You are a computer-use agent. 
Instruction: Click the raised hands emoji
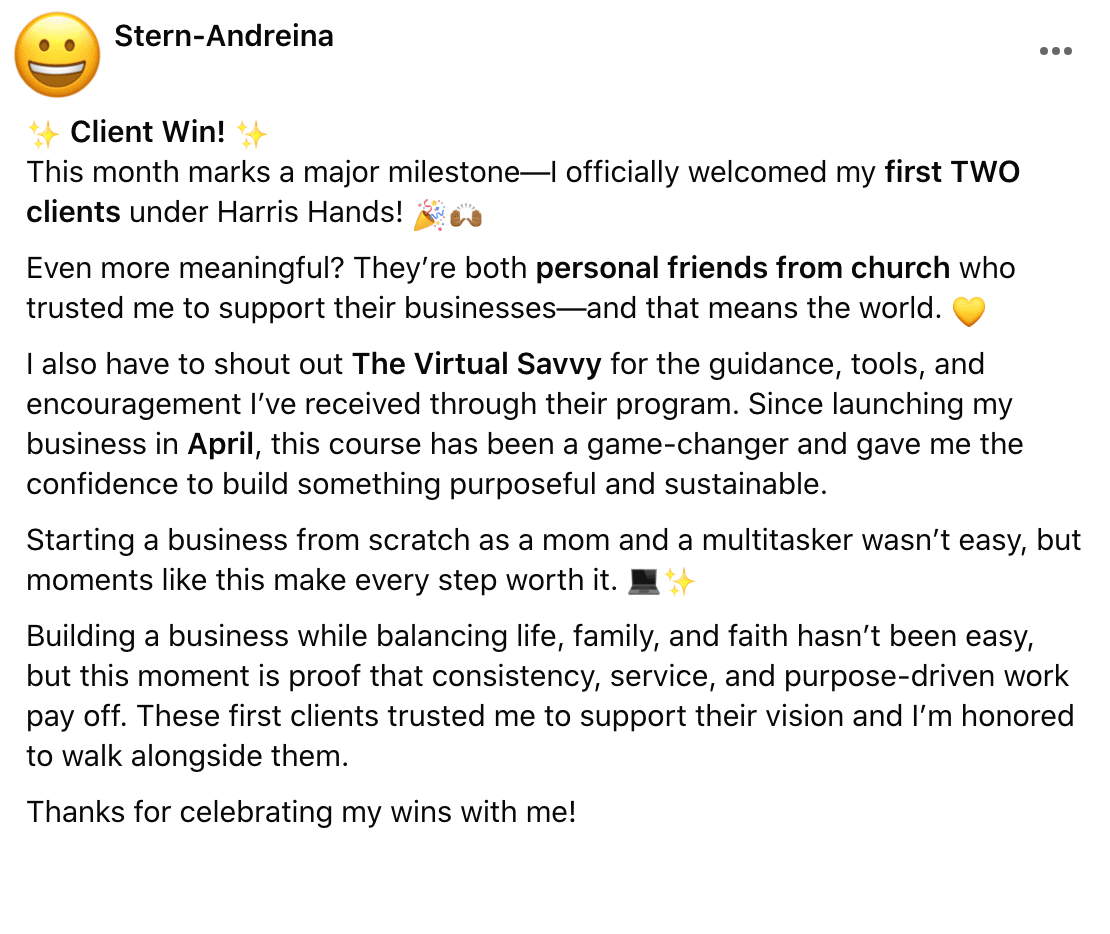[466, 214]
